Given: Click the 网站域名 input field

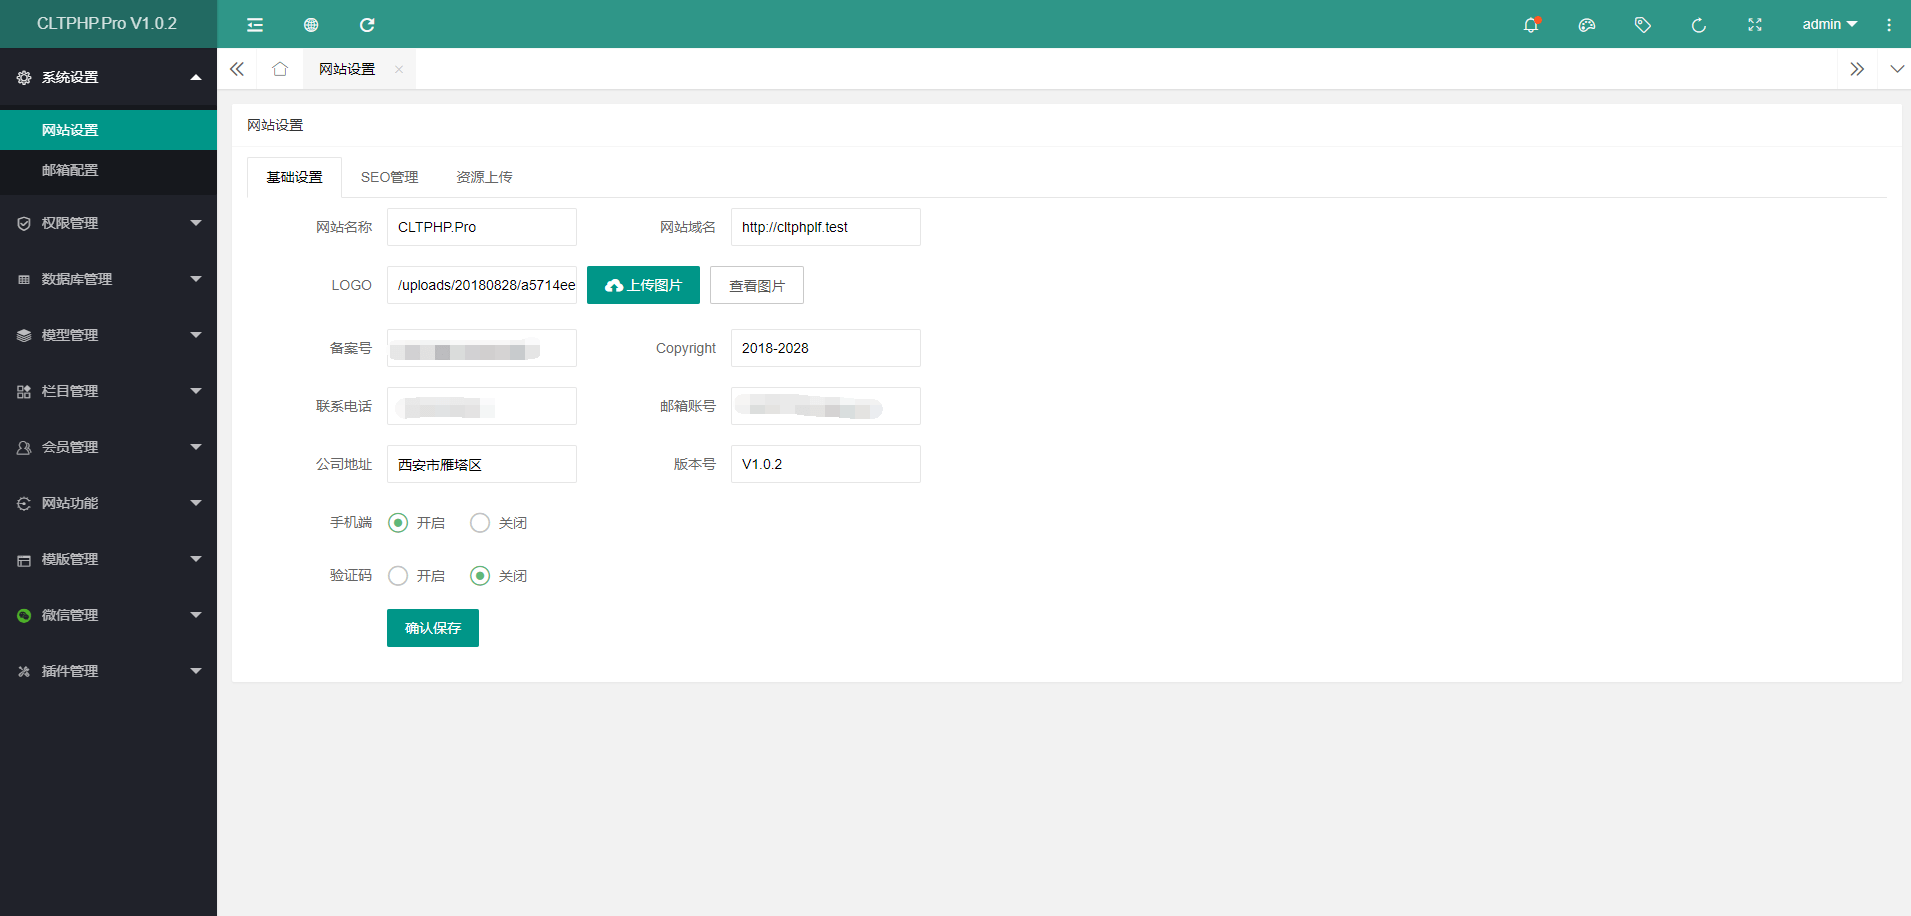Looking at the screenshot, I should click(x=826, y=227).
